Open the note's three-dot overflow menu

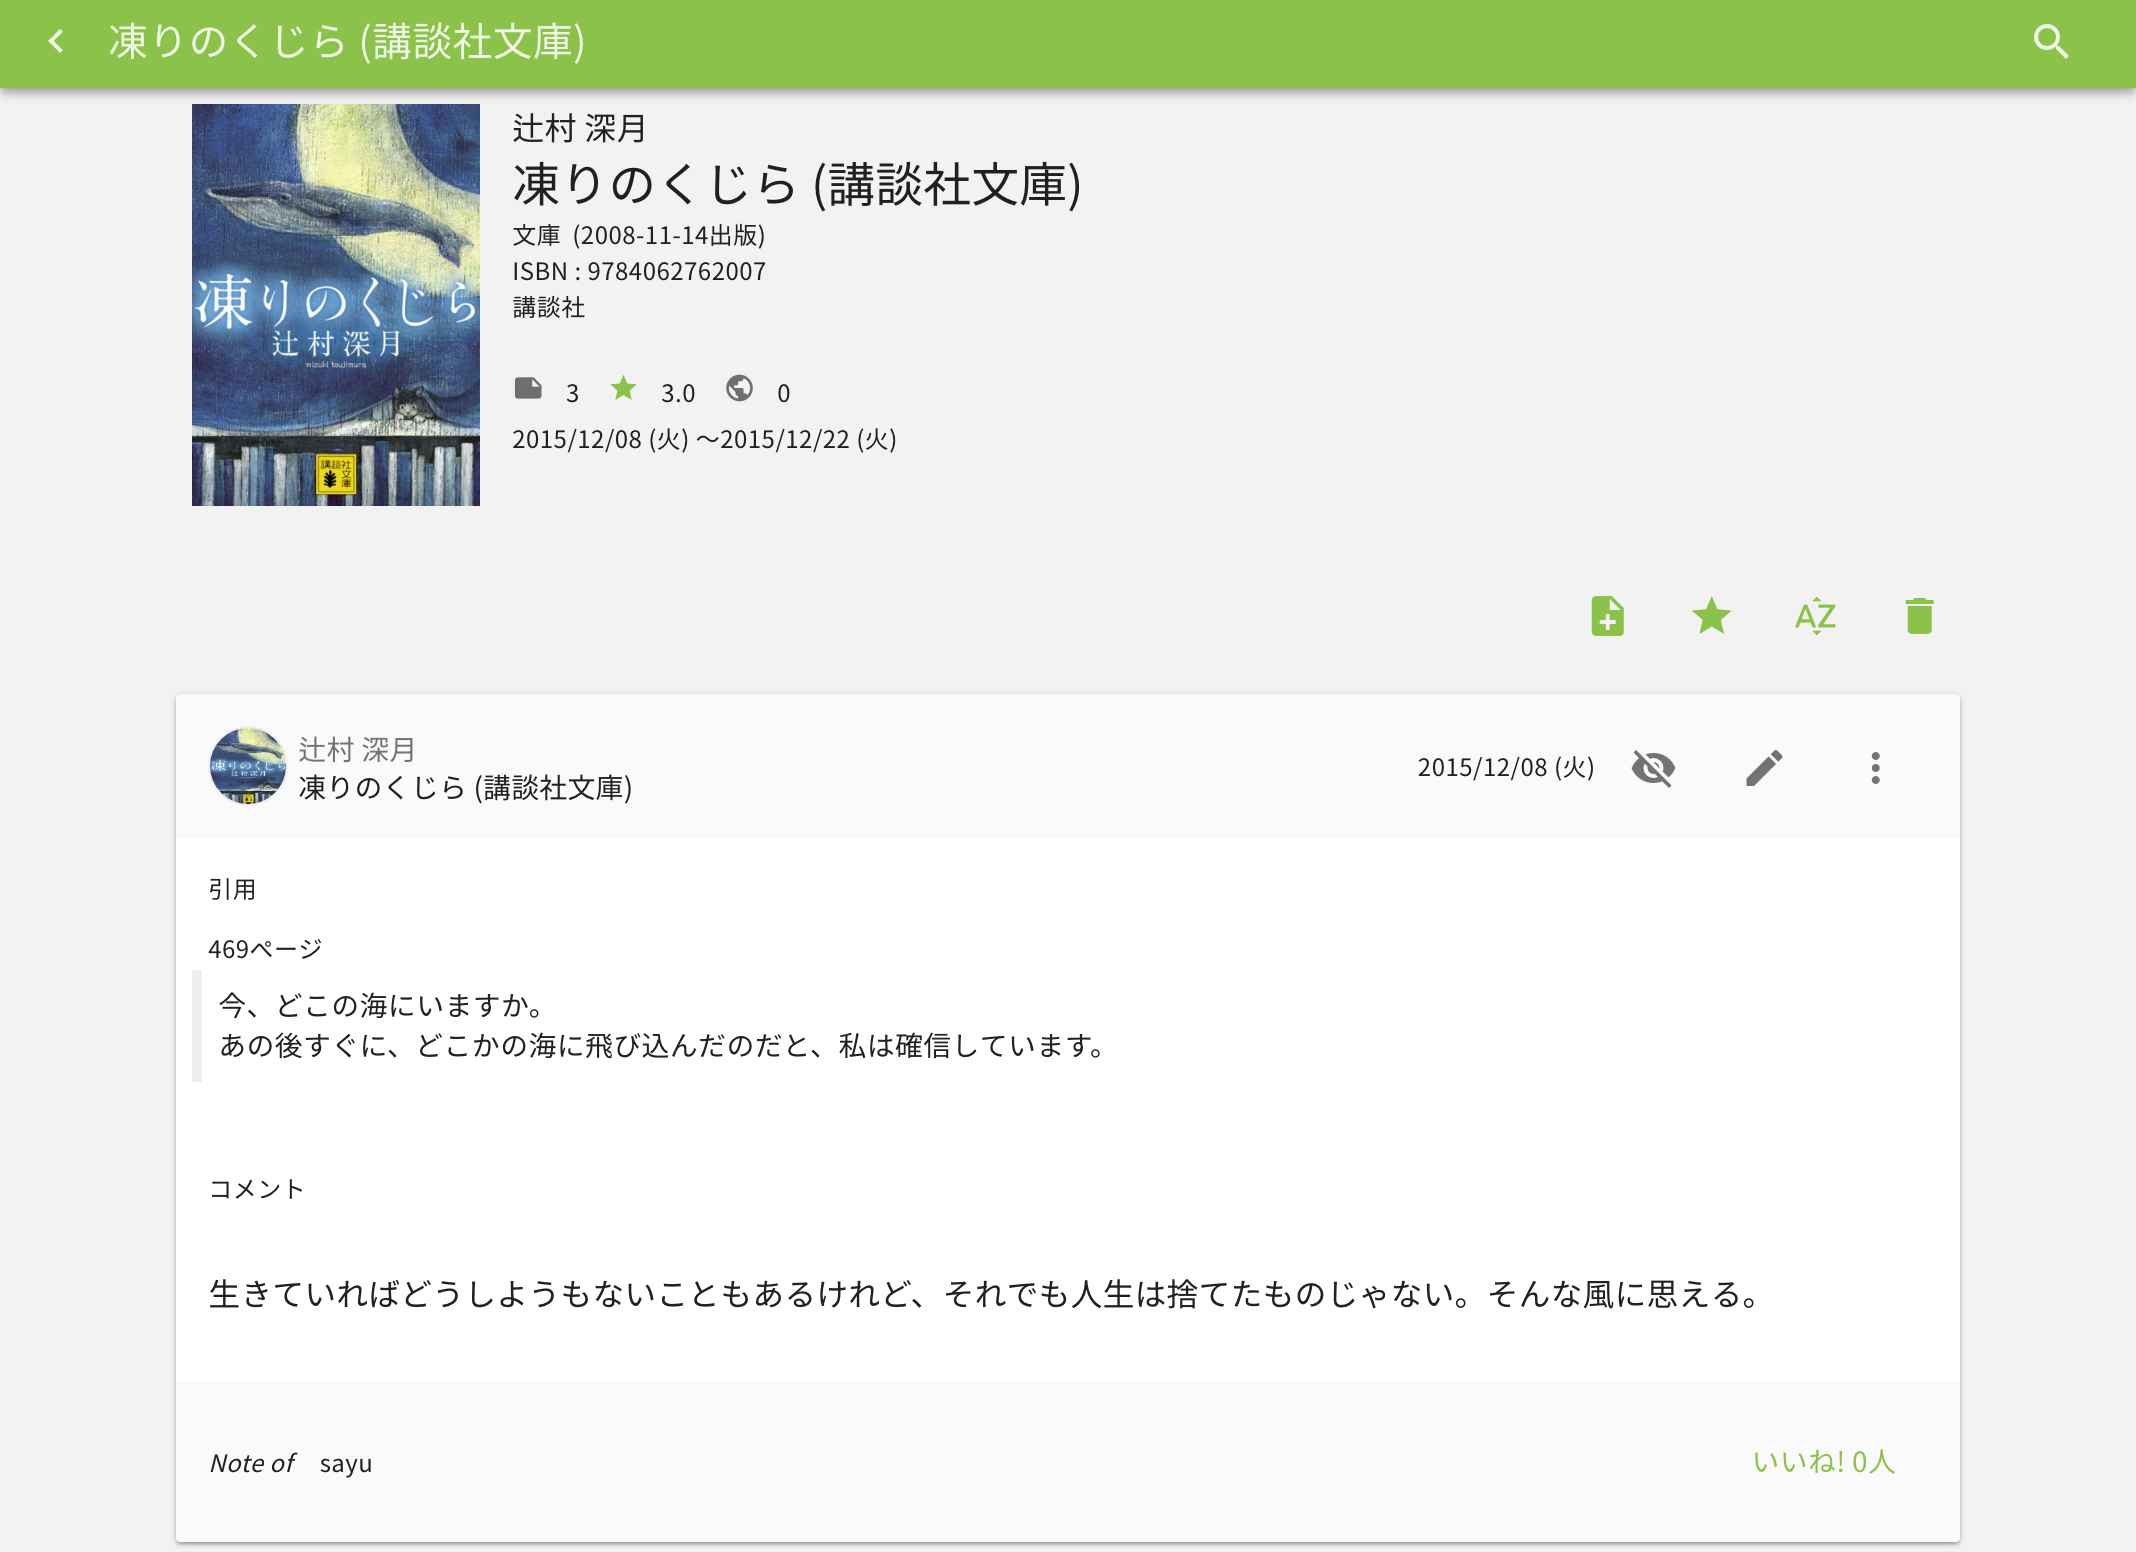[x=1876, y=767]
